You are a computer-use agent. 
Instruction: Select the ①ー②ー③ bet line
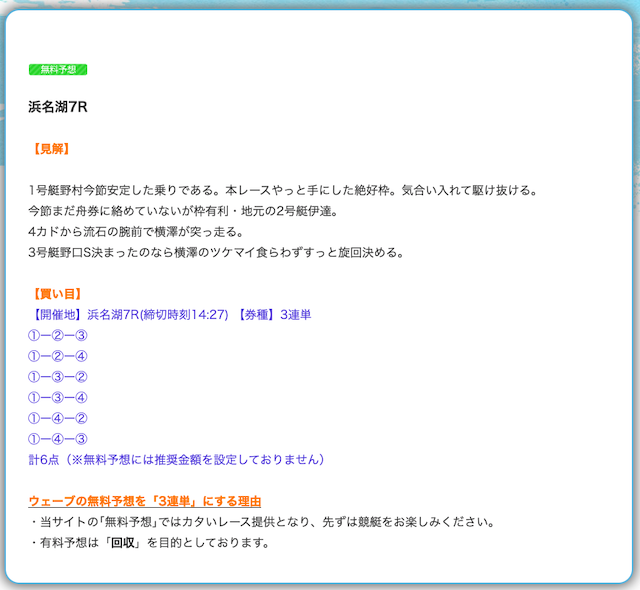[58, 336]
